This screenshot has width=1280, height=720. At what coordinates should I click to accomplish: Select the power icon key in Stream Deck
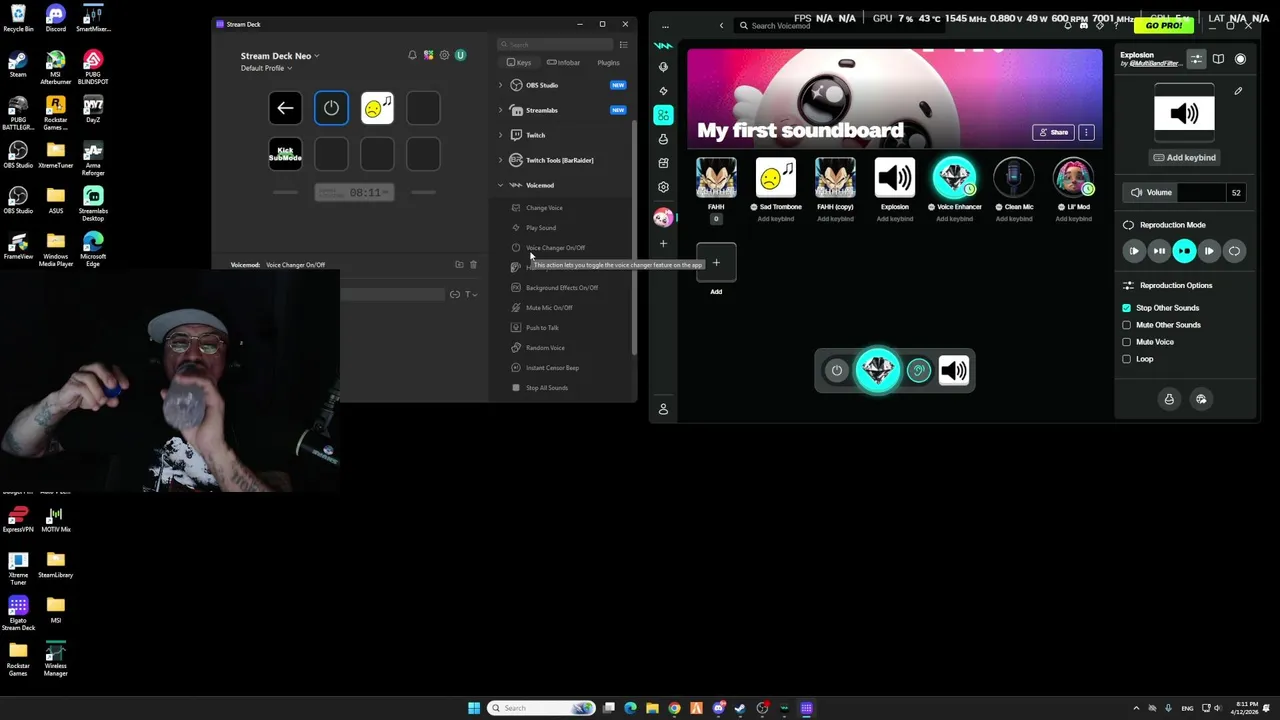tap(331, 109)
